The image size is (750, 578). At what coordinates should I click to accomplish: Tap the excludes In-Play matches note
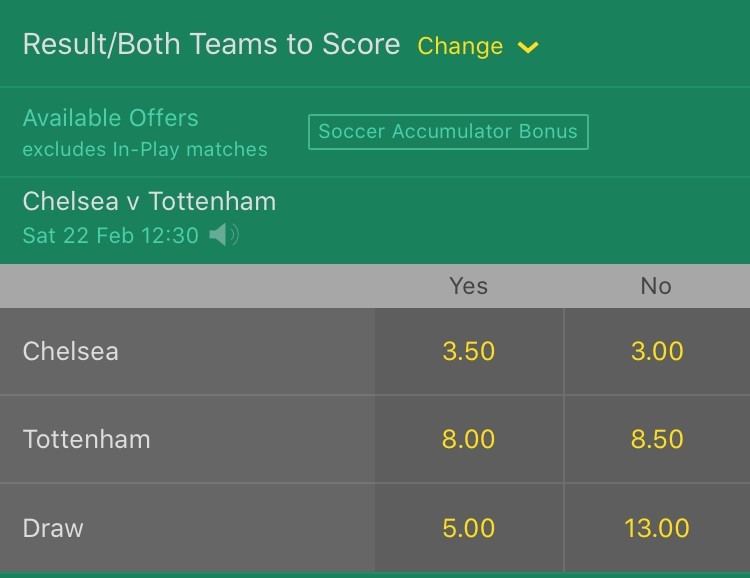(145, 150)
